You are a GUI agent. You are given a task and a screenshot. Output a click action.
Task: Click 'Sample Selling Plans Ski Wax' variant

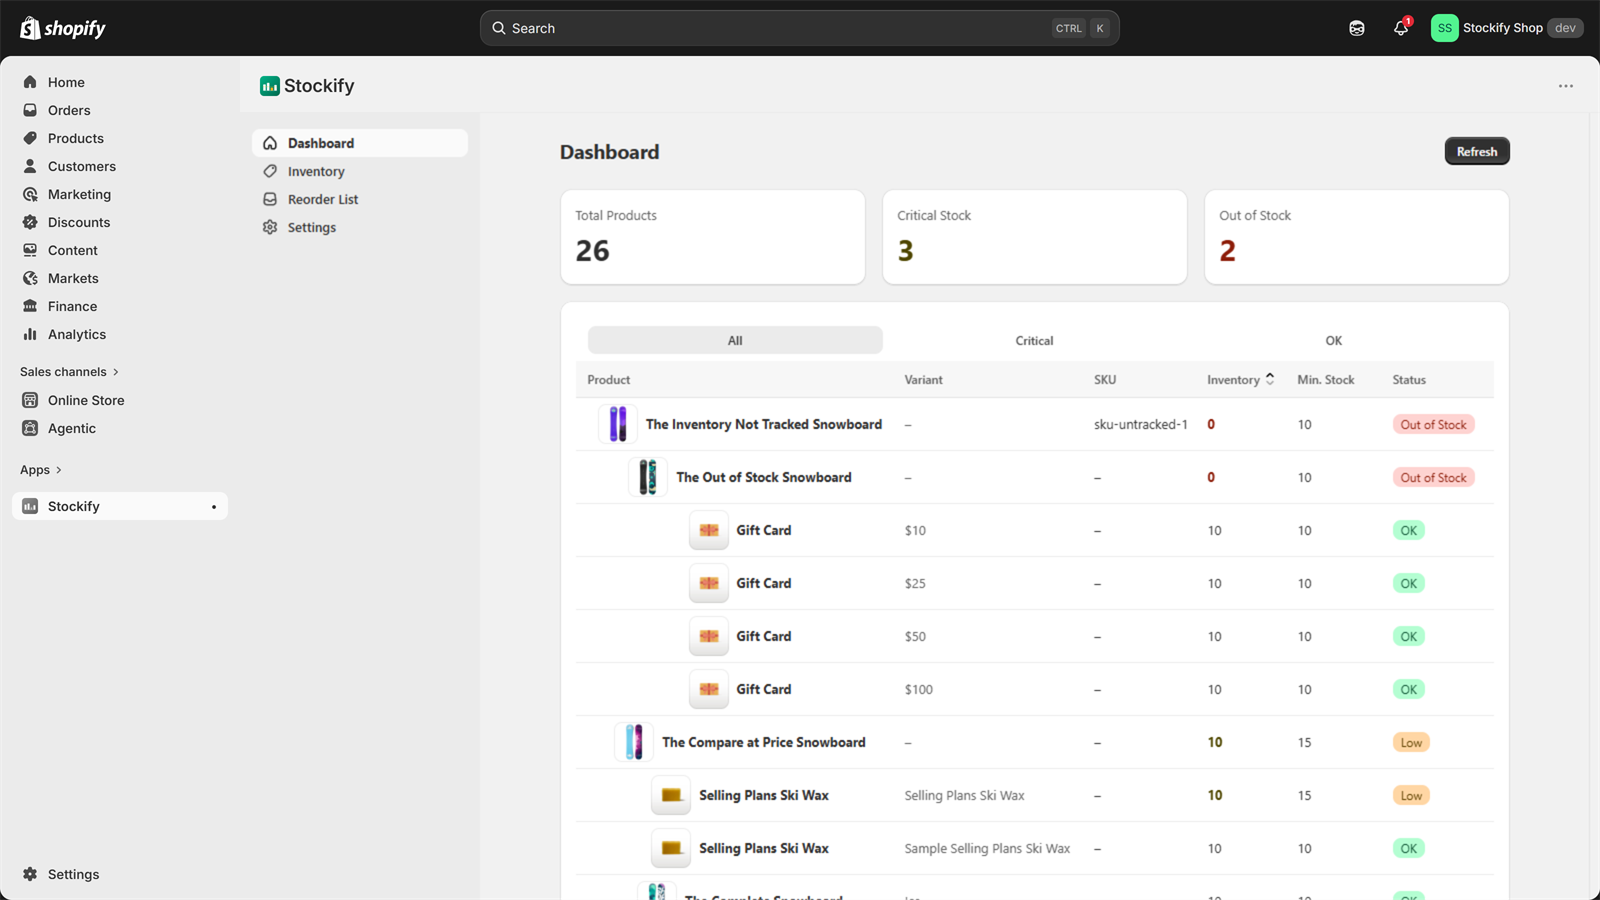[x=987, y=848]
